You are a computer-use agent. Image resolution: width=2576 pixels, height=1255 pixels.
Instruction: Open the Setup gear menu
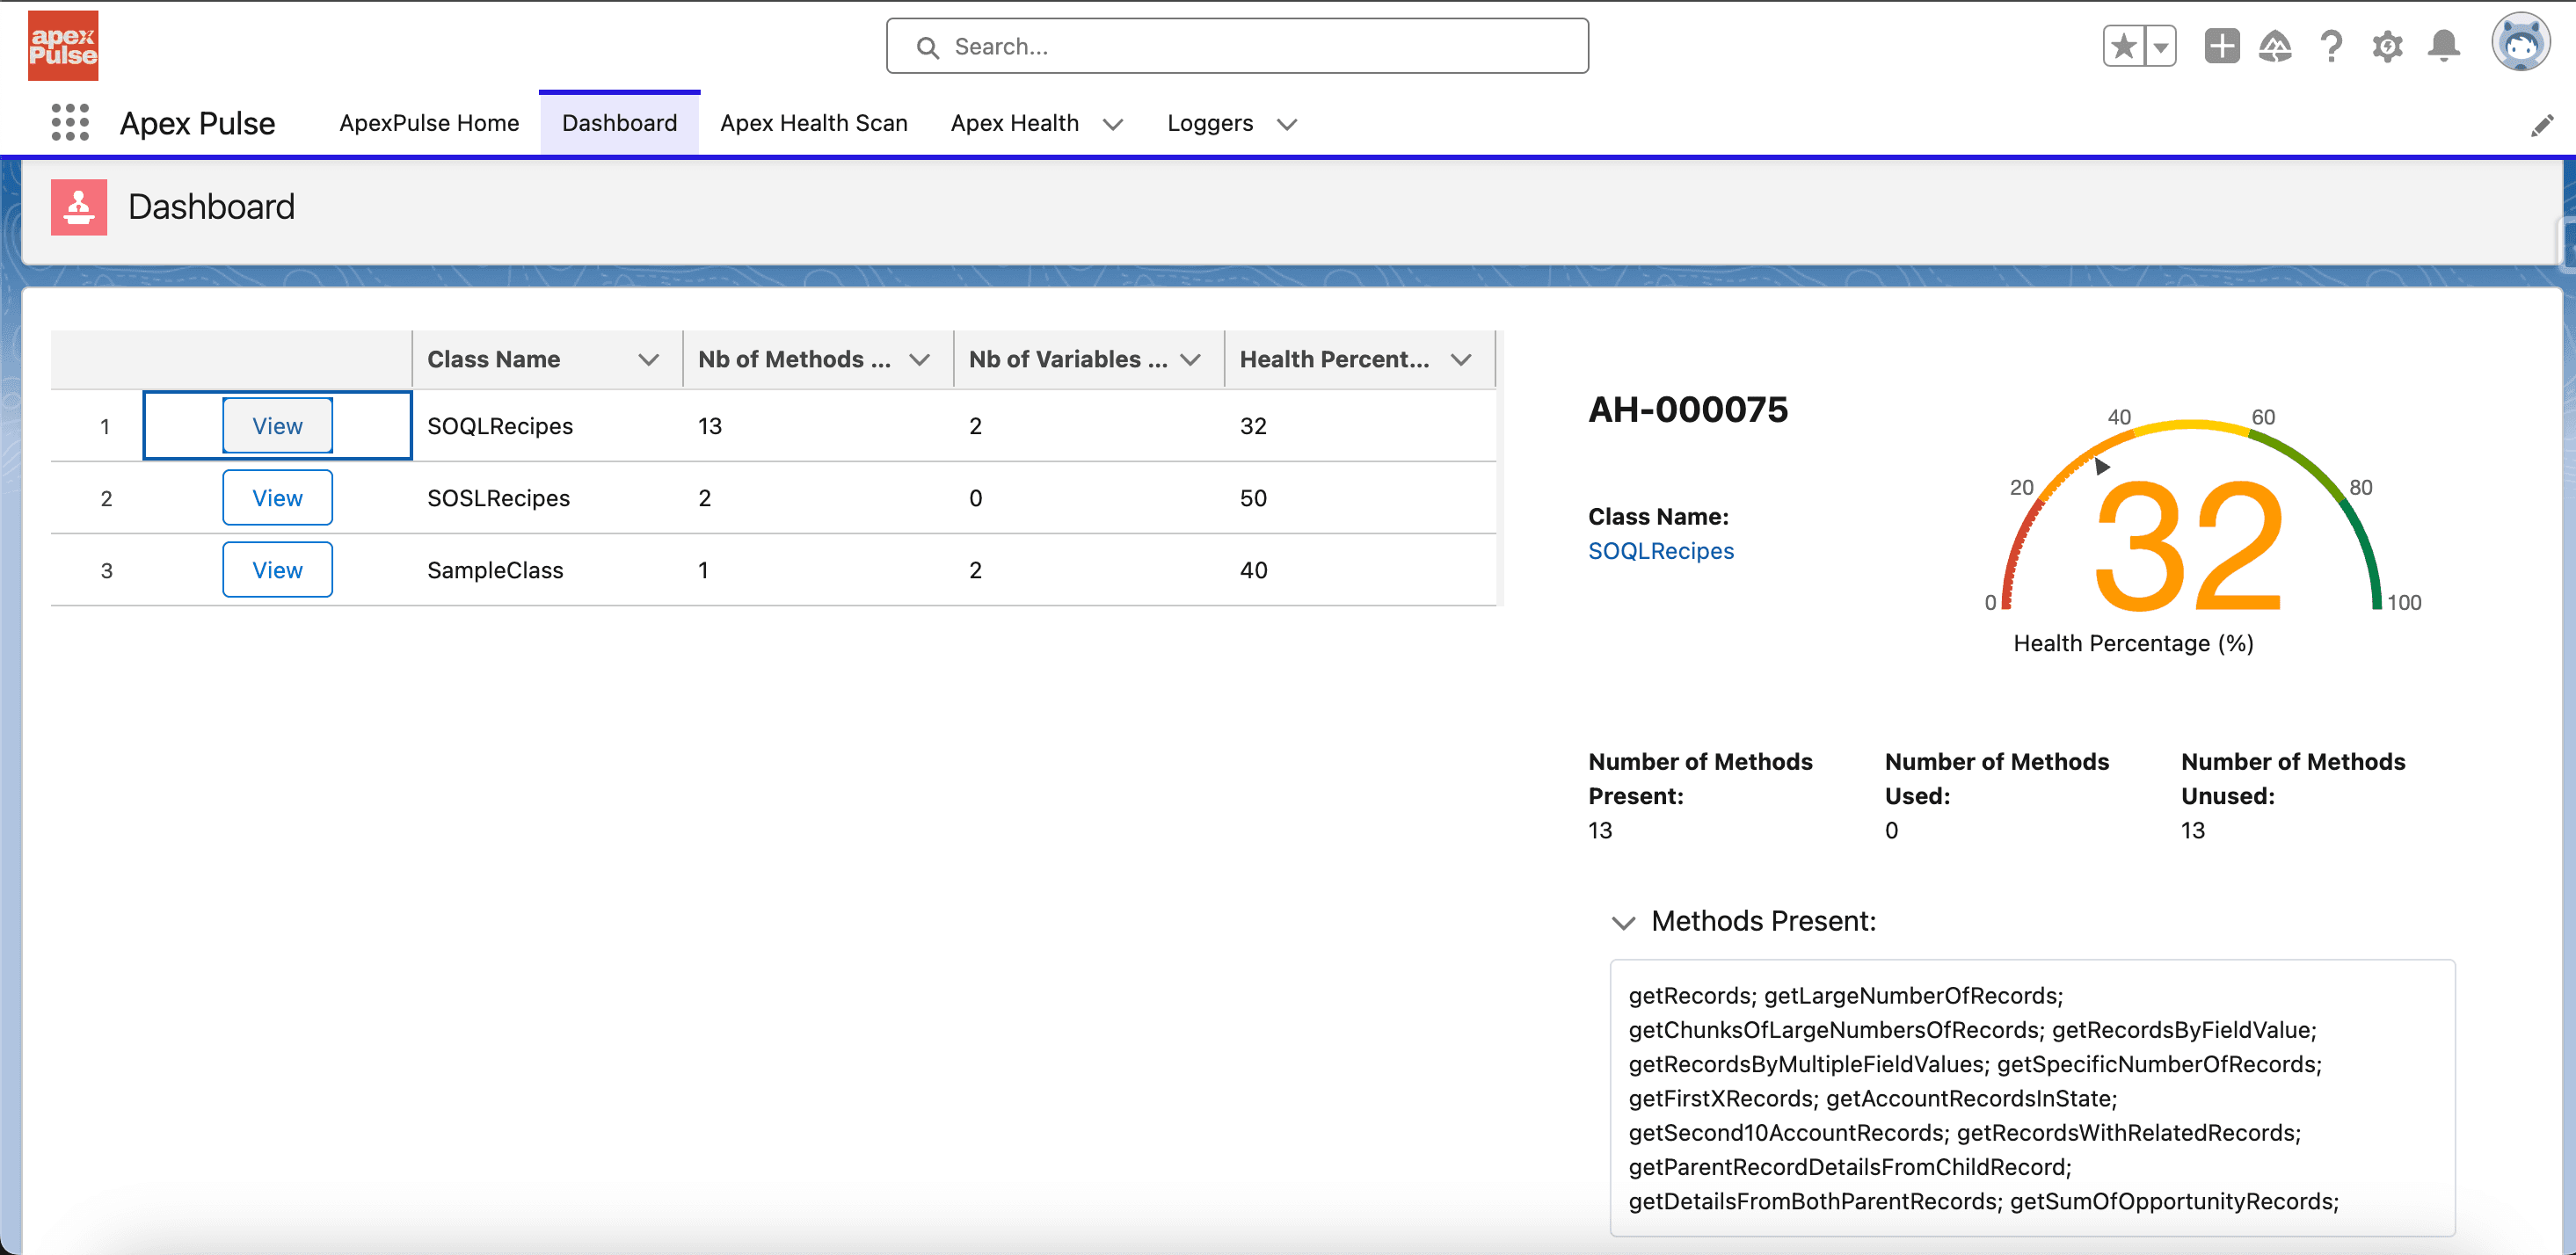pyautogui.click(x=2387, y=46)
